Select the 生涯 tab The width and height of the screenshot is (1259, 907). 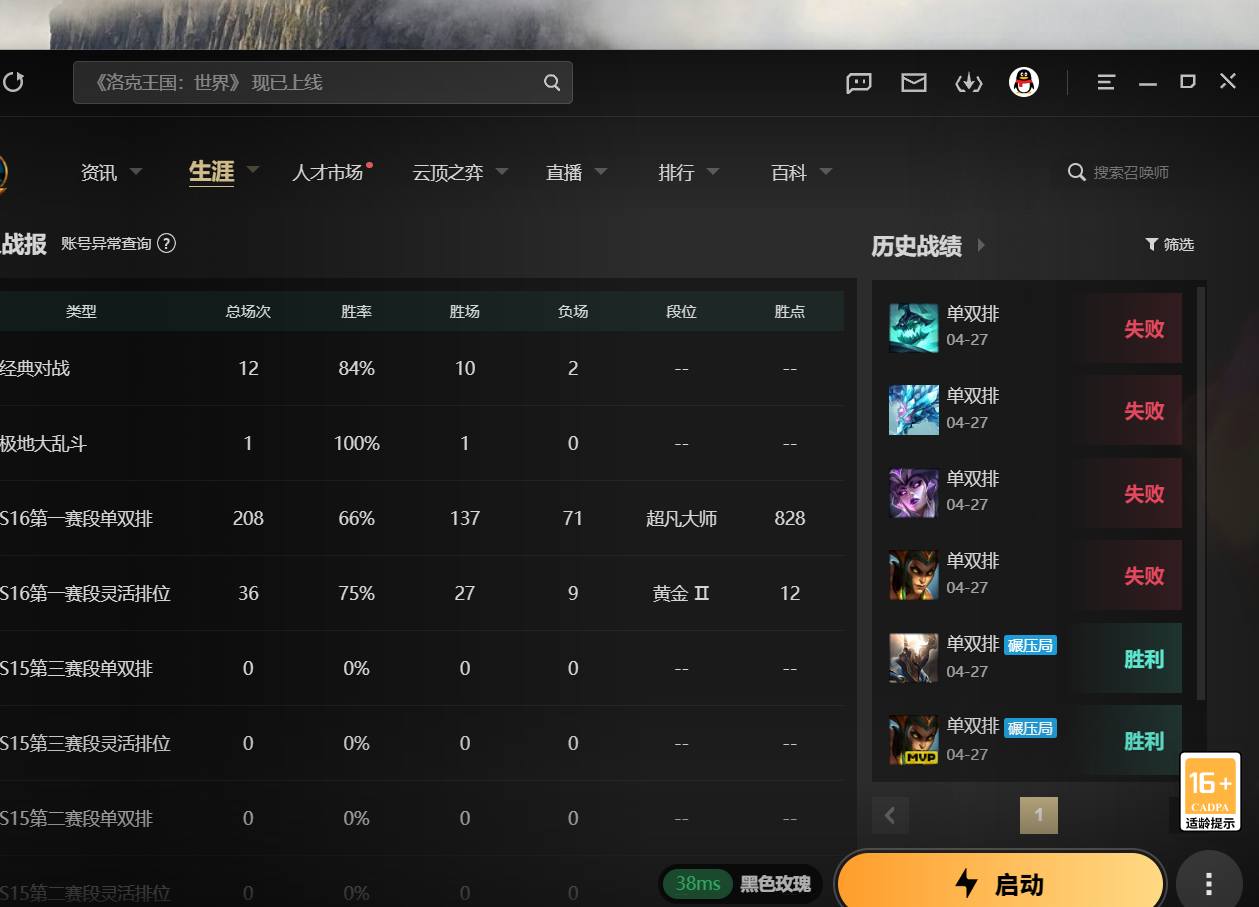click(212, 171)
